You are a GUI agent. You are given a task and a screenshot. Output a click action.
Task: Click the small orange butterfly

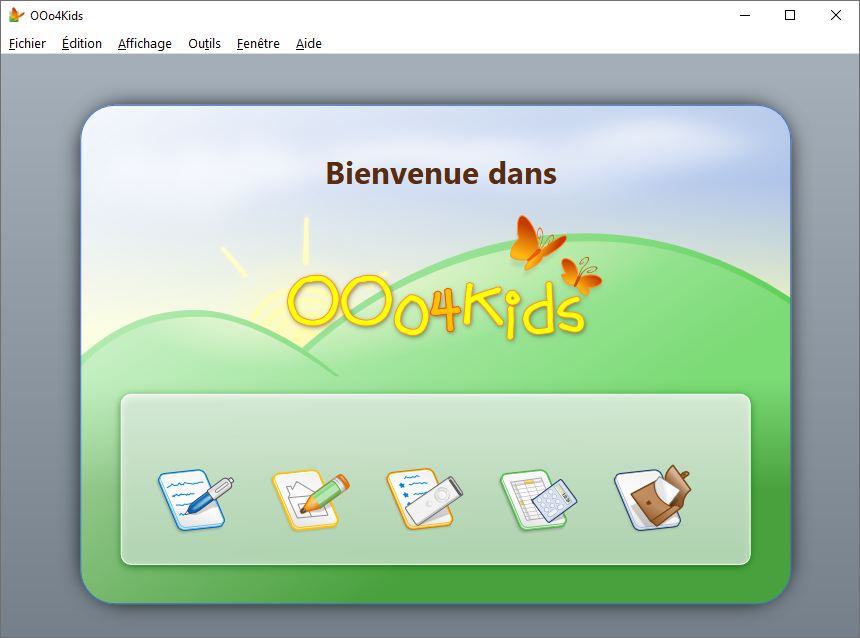coord(580,275)
